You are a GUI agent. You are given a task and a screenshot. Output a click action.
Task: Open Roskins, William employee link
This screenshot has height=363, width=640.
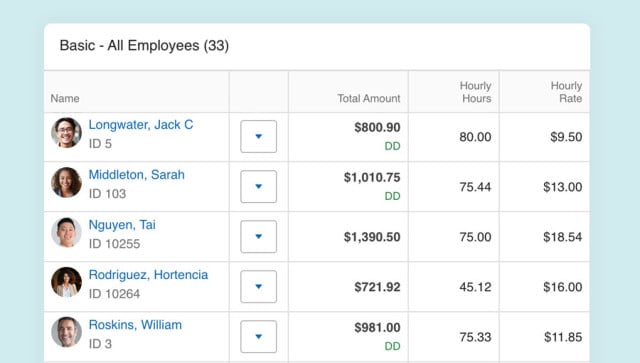[x=135, y=325]
